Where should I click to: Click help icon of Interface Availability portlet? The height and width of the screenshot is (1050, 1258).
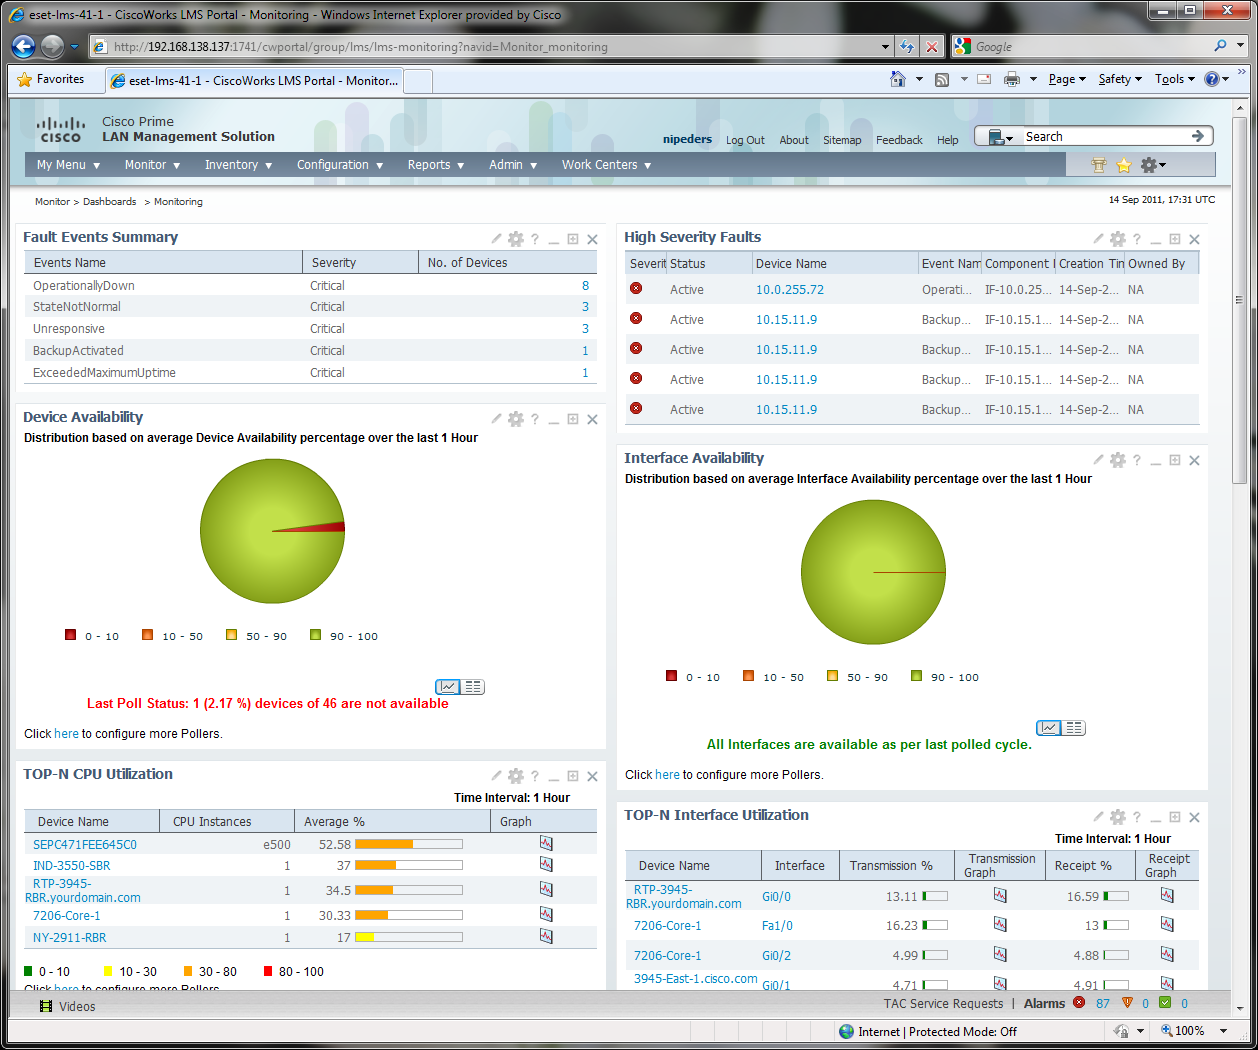1137,460
